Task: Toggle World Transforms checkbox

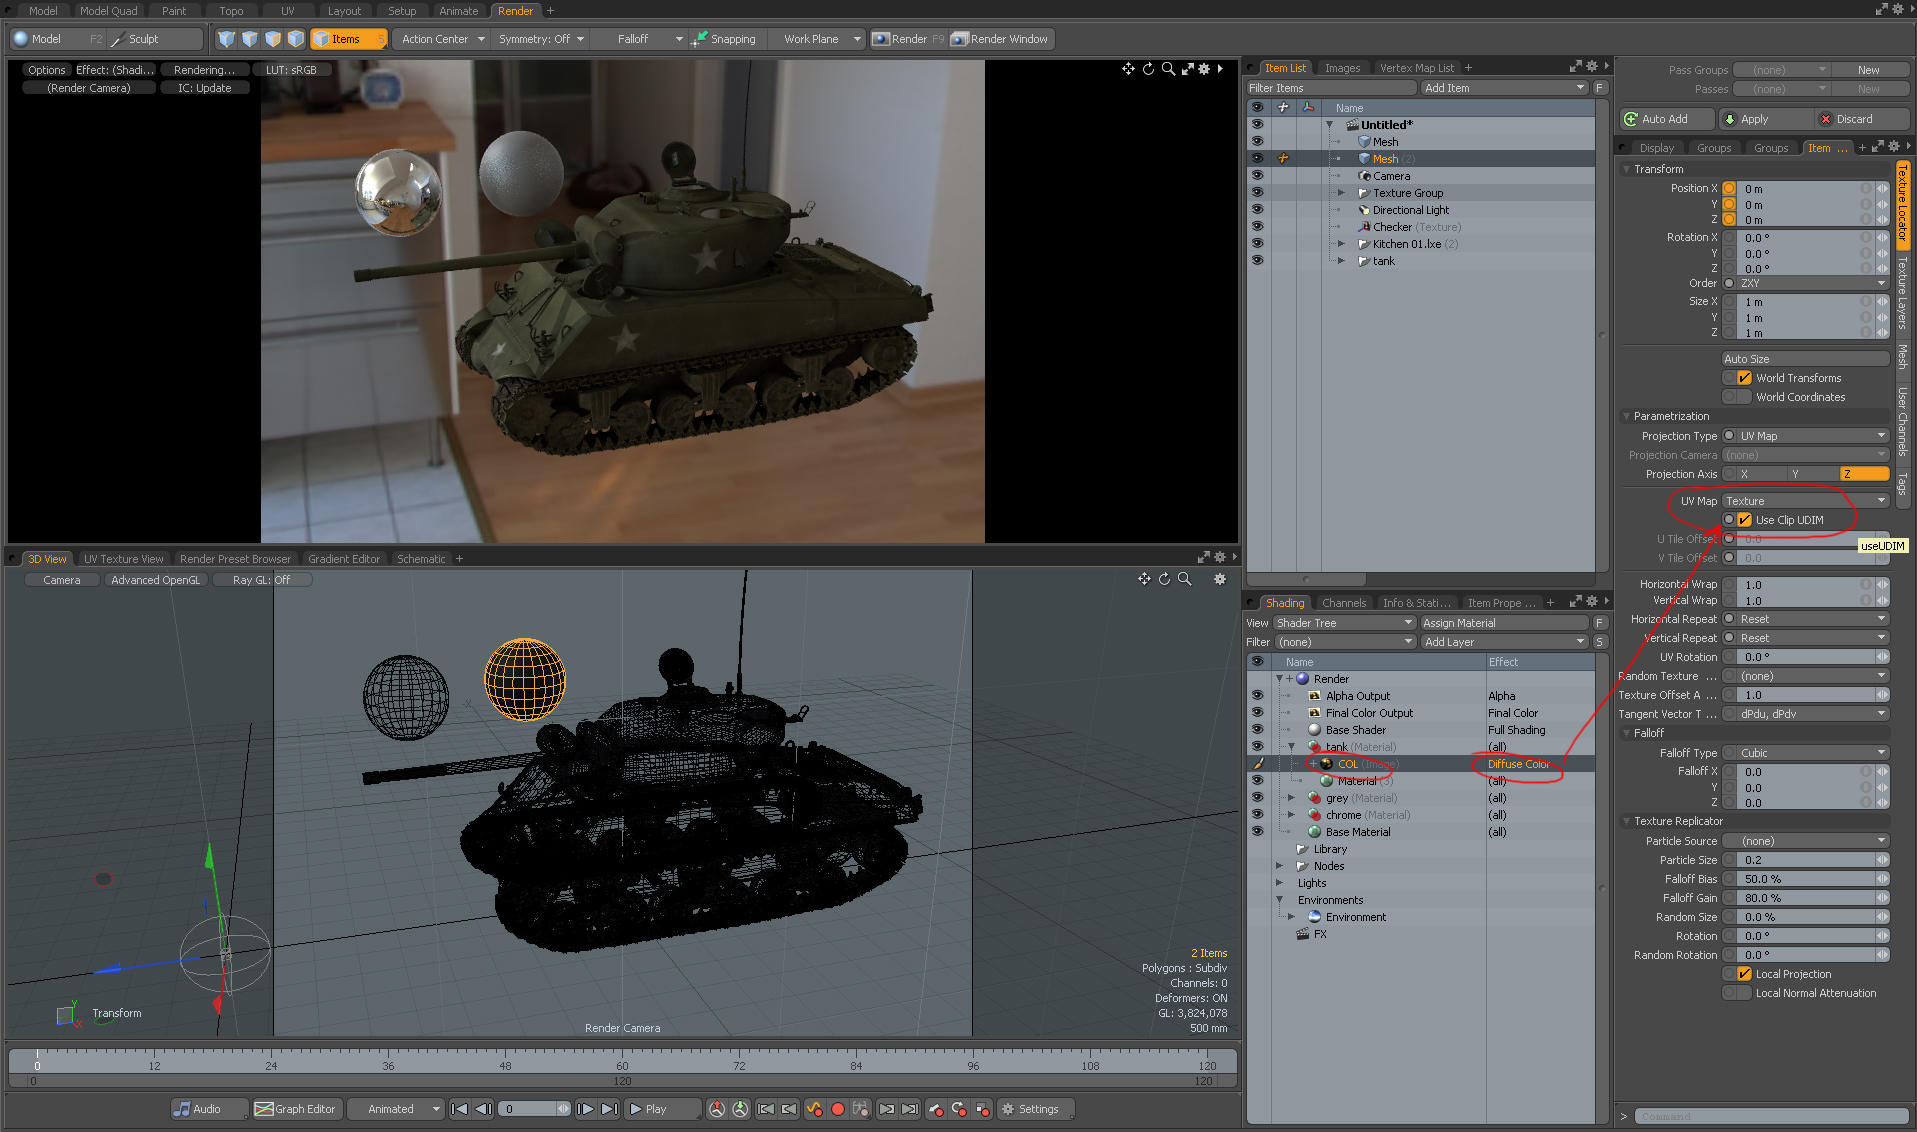Action: click(x=1745, y=378)
